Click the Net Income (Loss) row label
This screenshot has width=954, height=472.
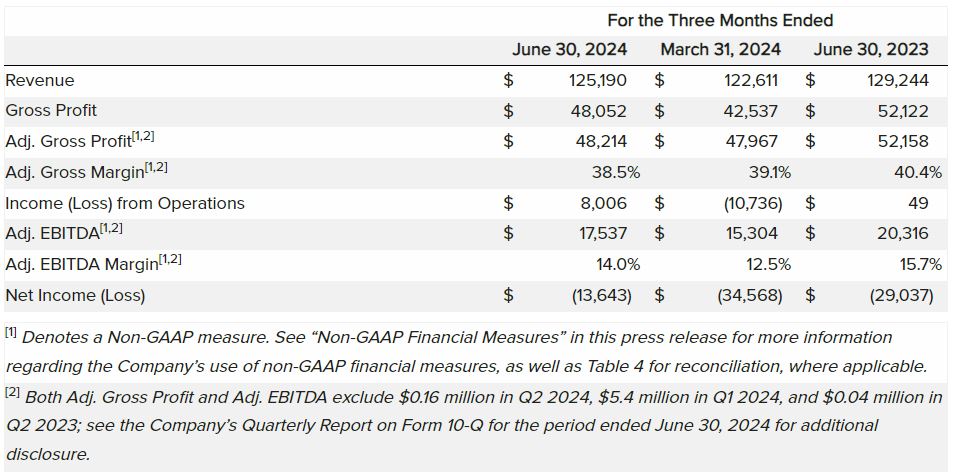pos(75,295)
